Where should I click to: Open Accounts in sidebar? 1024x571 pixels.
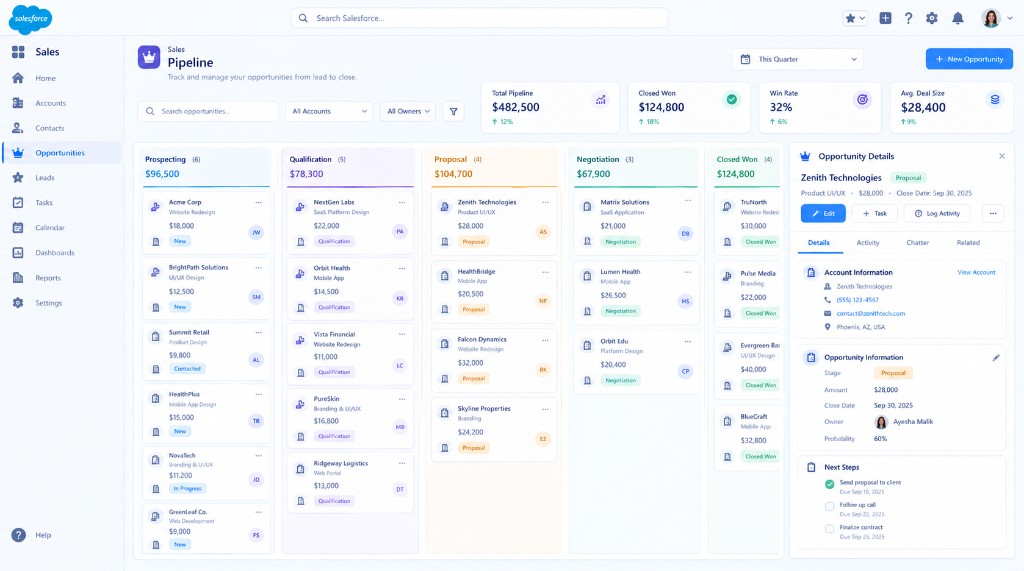click(x=50, y=103)
